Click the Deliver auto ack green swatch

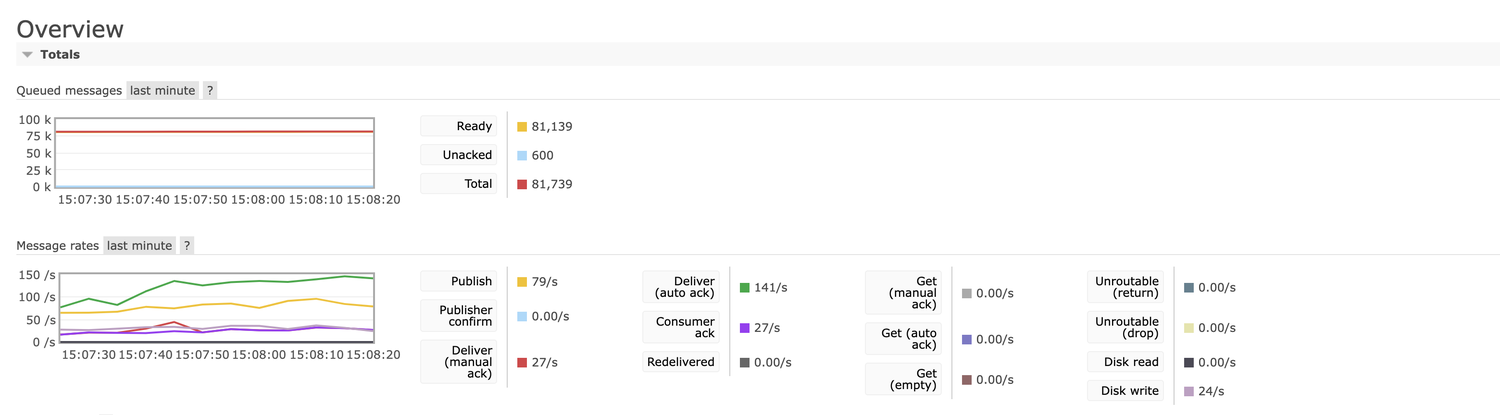pos(745,288)
